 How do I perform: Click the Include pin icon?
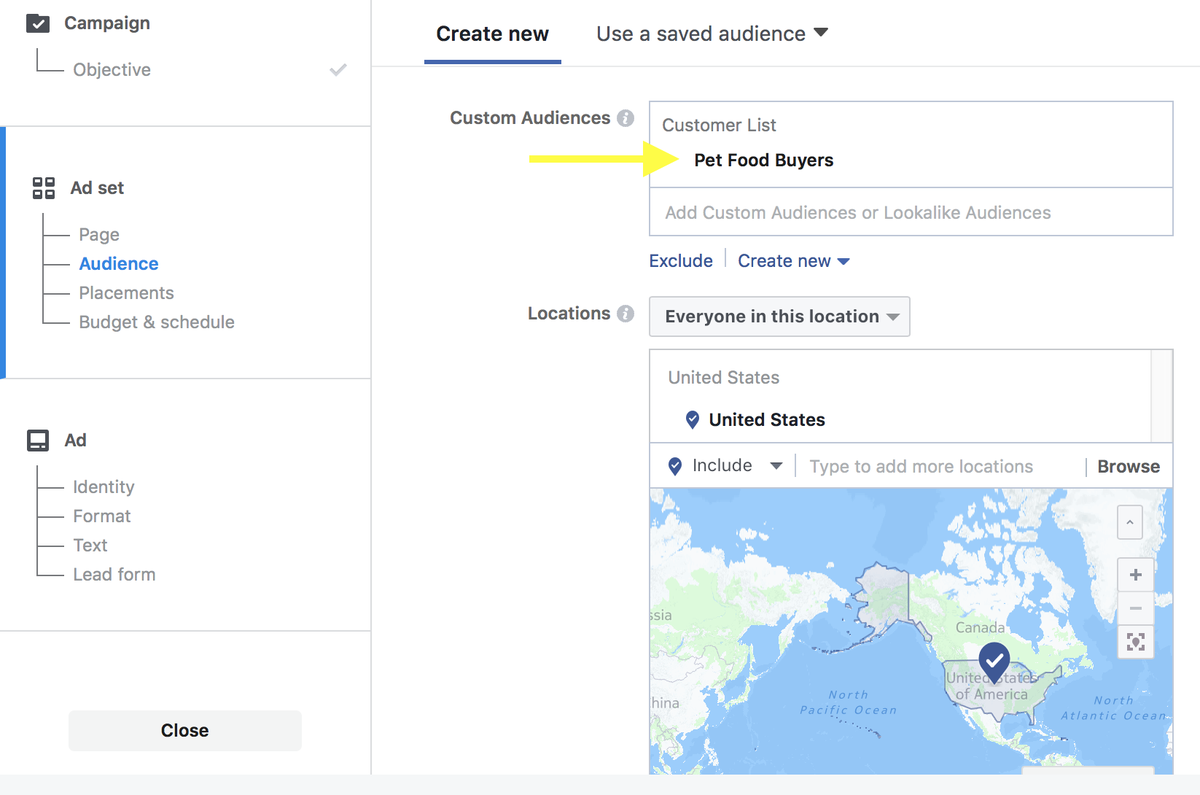click(x=675, y=466)
